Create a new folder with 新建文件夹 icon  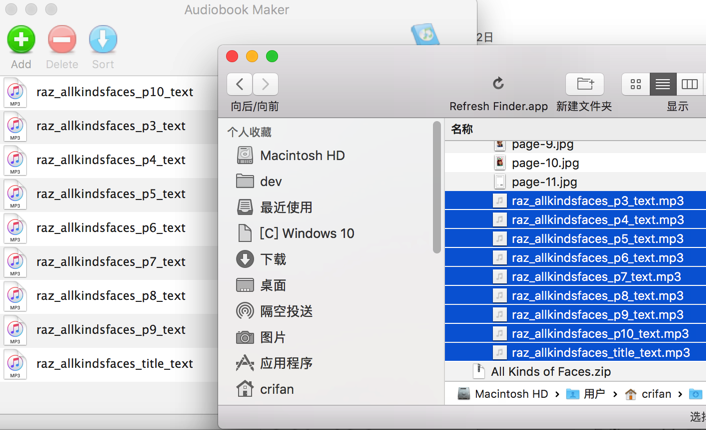tap(584, 84)
